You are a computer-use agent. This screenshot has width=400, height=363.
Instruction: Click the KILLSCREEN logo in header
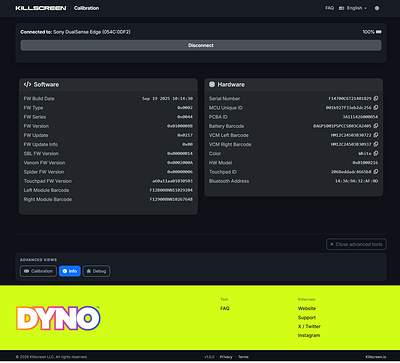point(41,8)
